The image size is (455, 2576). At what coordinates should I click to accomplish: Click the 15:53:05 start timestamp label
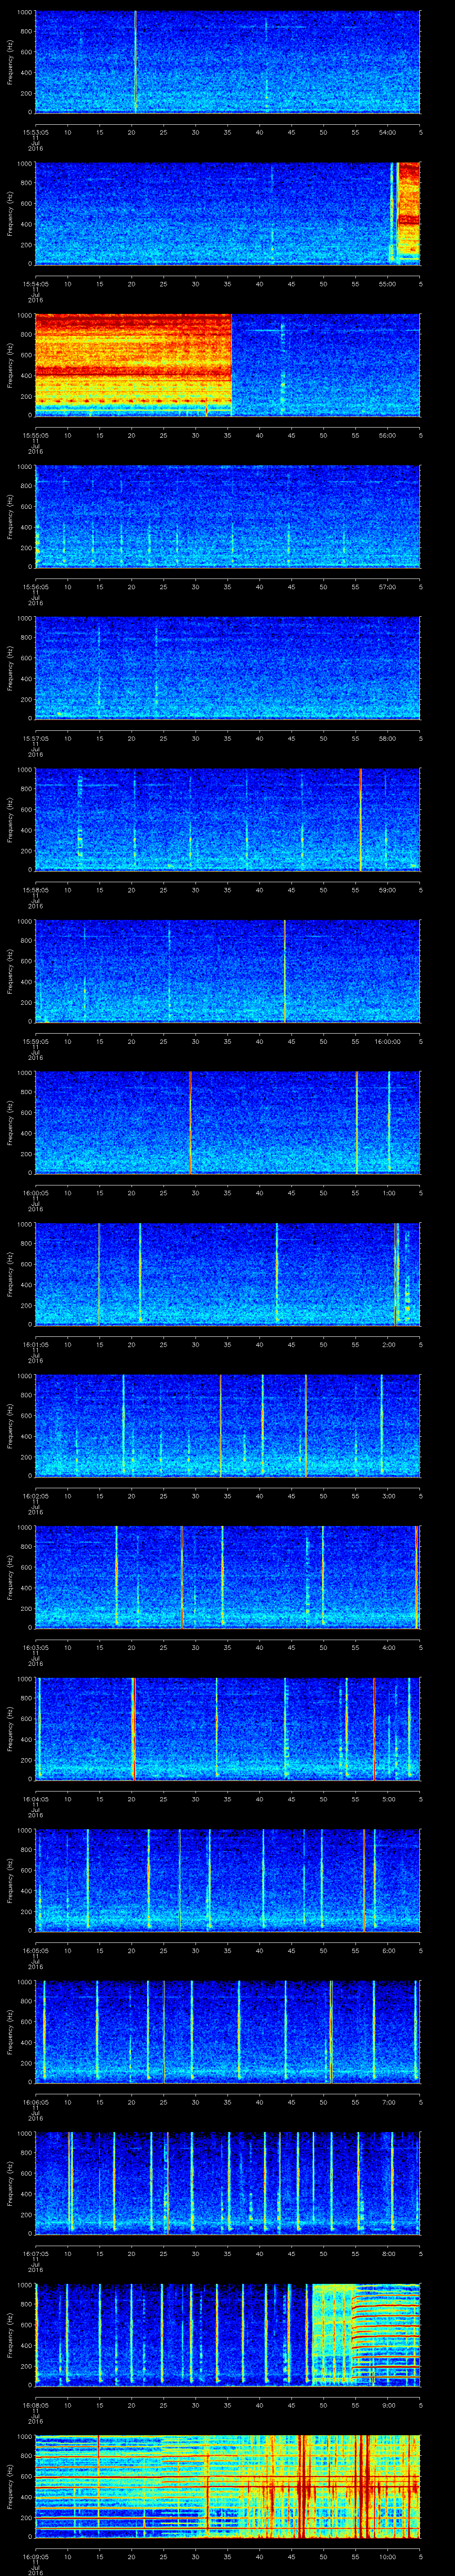point(35,132)
